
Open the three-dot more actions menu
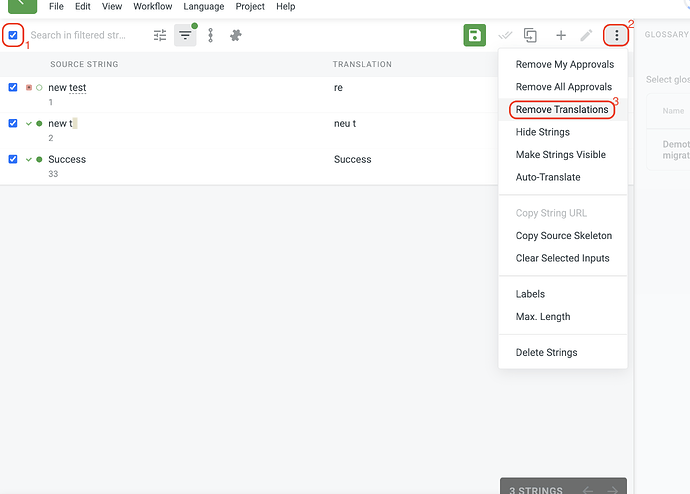coord(617,35)
